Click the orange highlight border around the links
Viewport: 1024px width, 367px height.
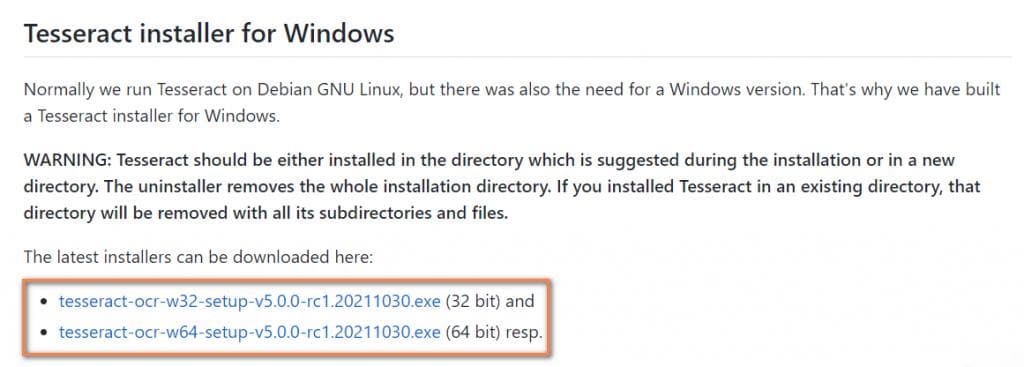click(x=286, y=281)
